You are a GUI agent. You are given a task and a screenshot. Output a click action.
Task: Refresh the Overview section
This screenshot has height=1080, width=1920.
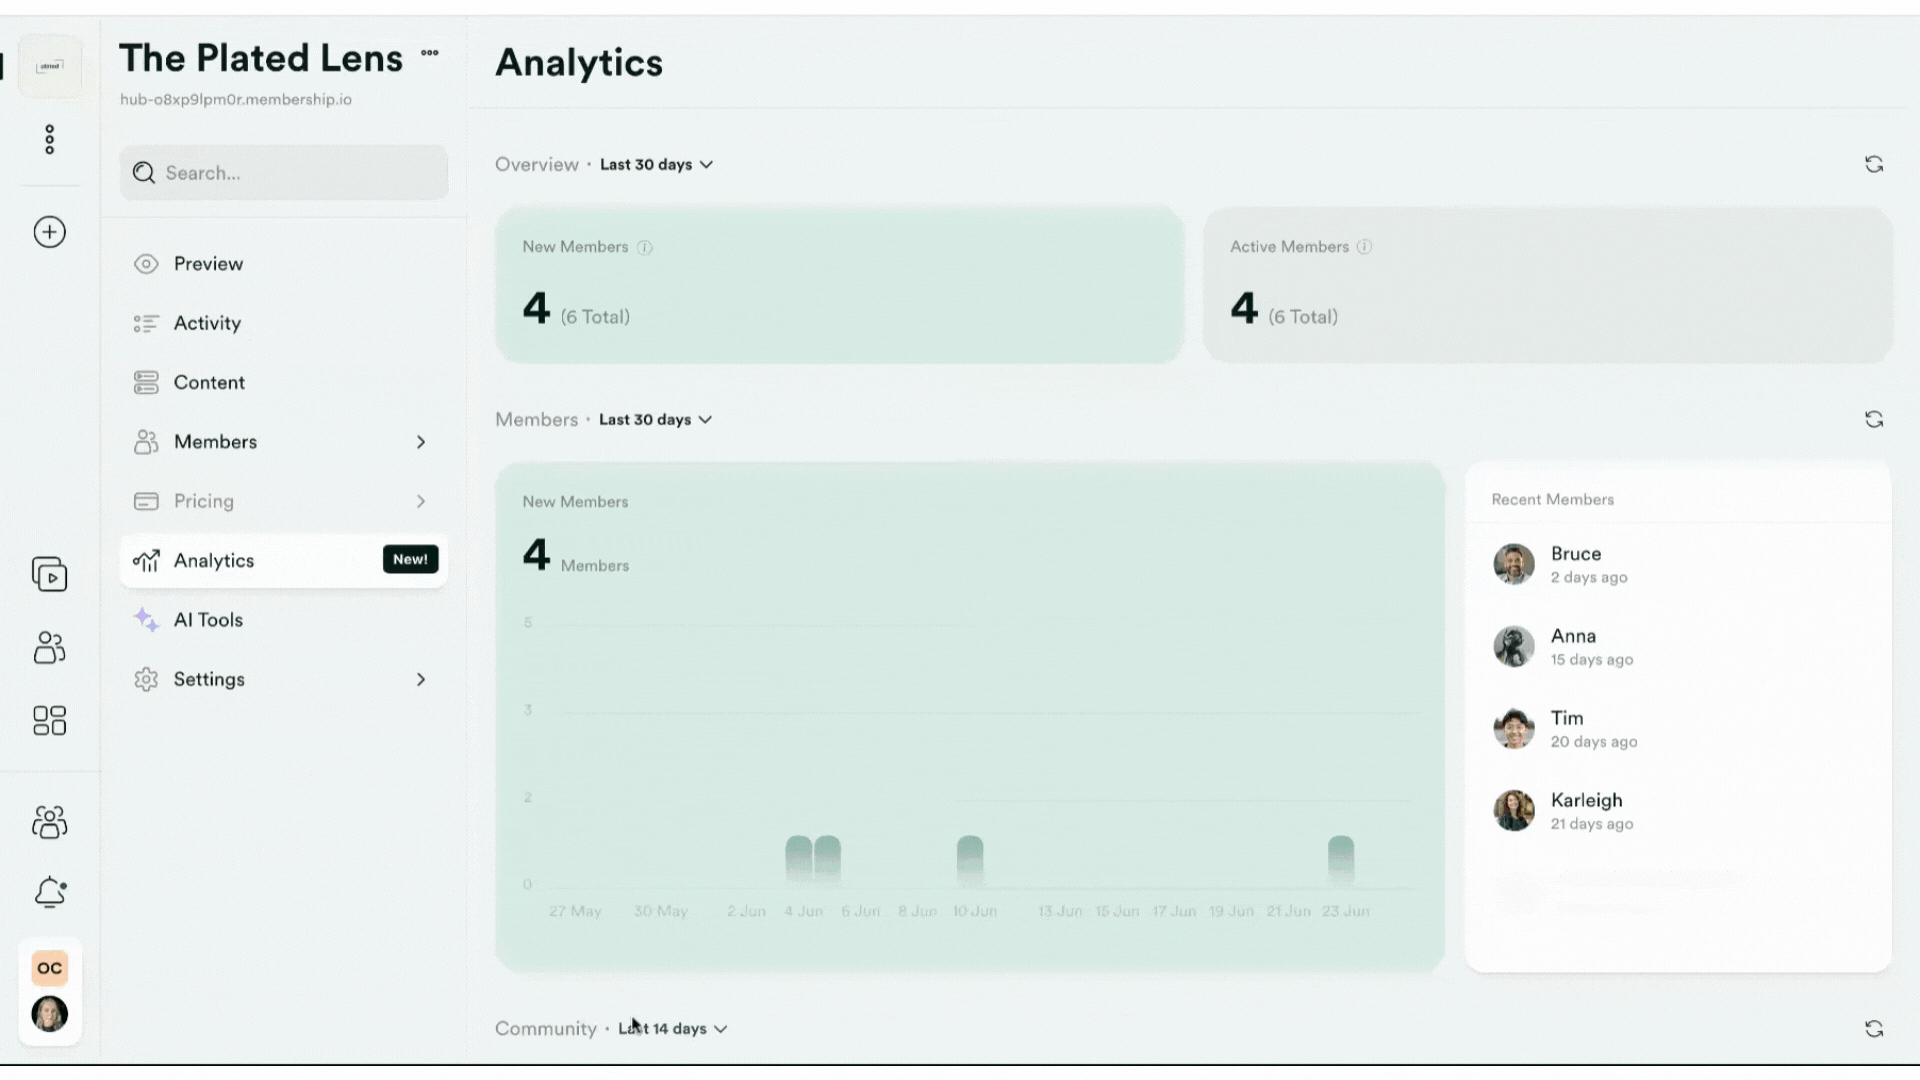1874,164
